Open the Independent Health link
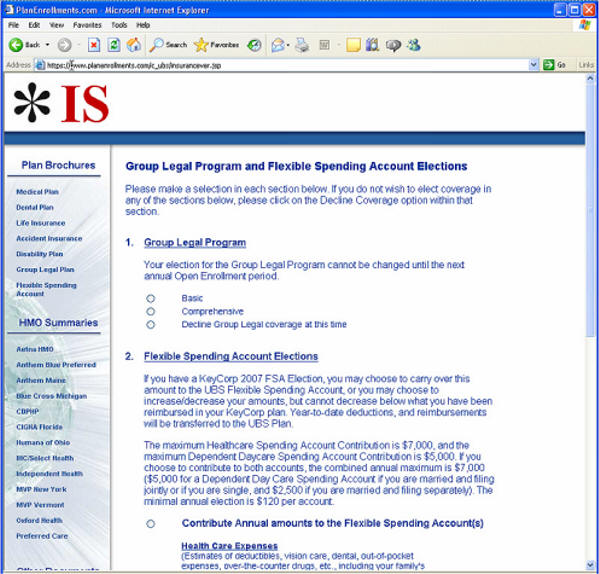 [49, 474]
